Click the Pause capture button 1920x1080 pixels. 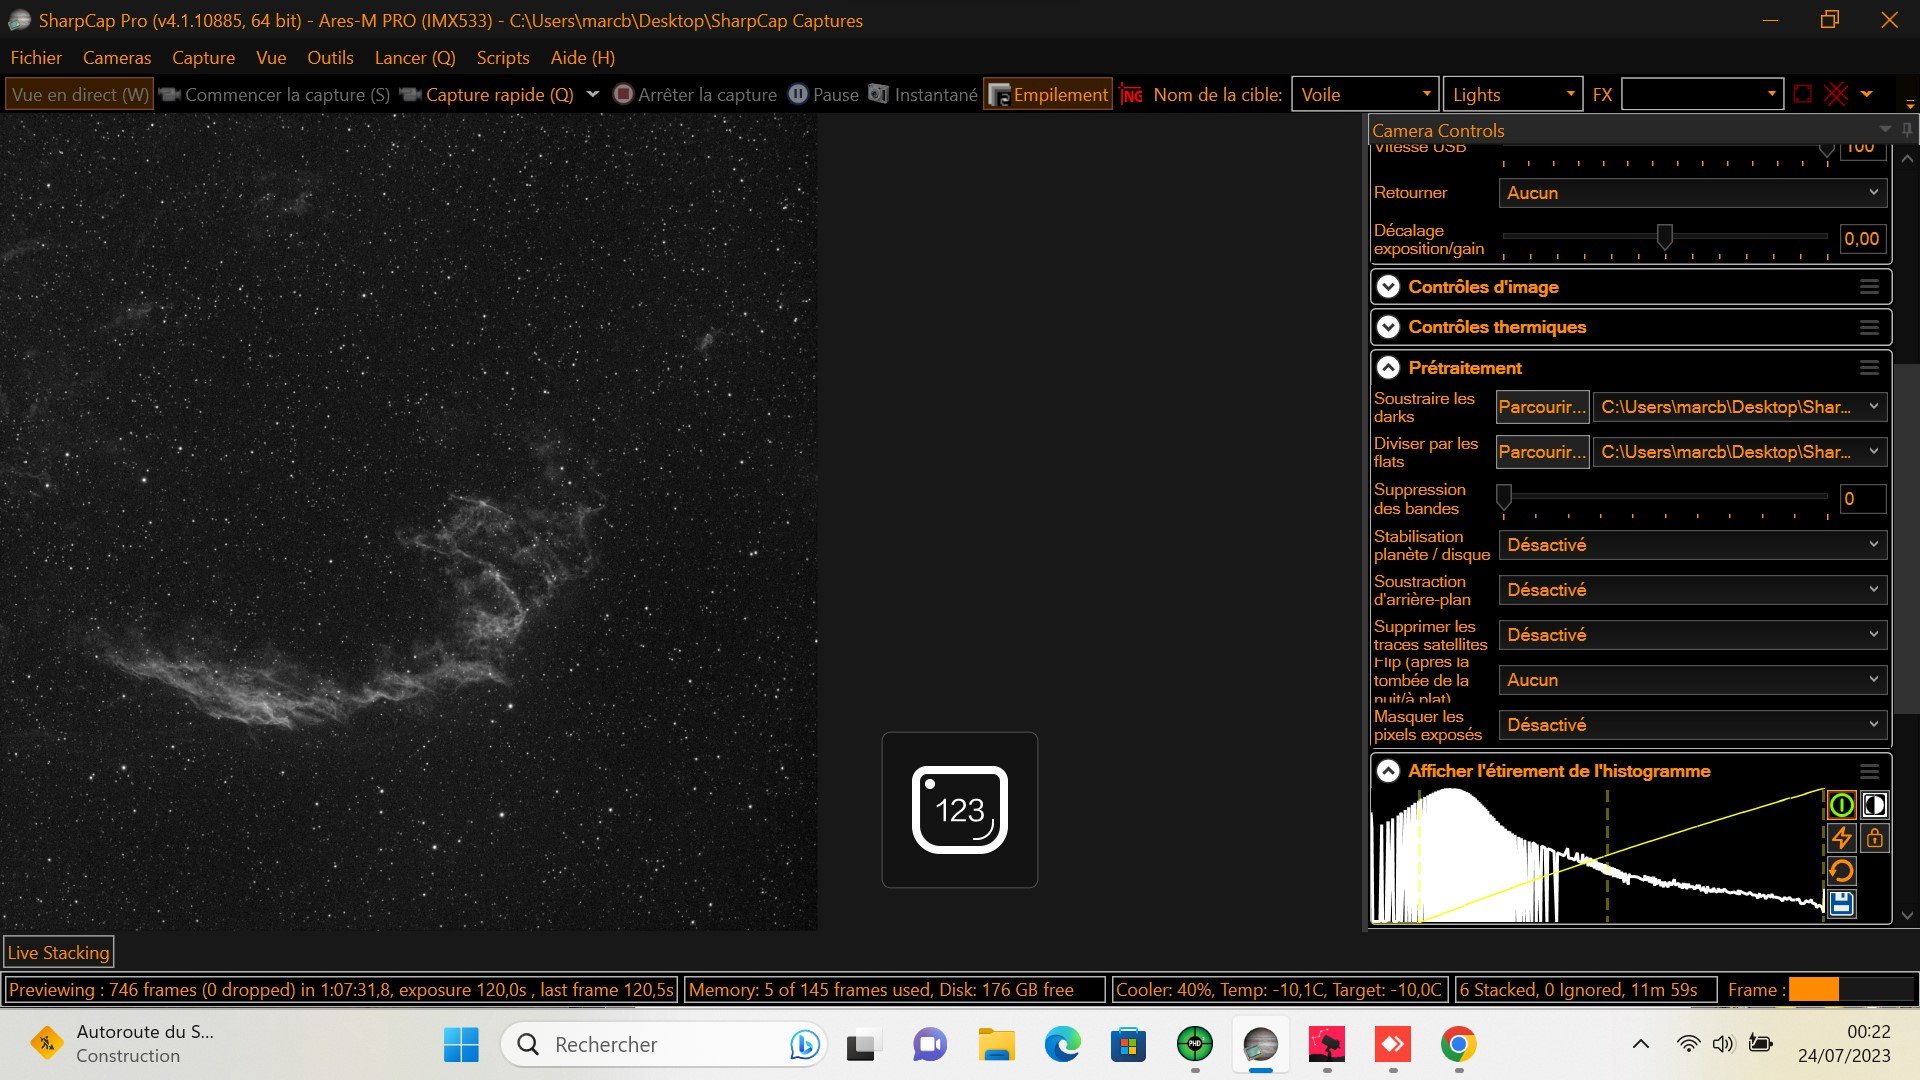(x=824, y=94)
